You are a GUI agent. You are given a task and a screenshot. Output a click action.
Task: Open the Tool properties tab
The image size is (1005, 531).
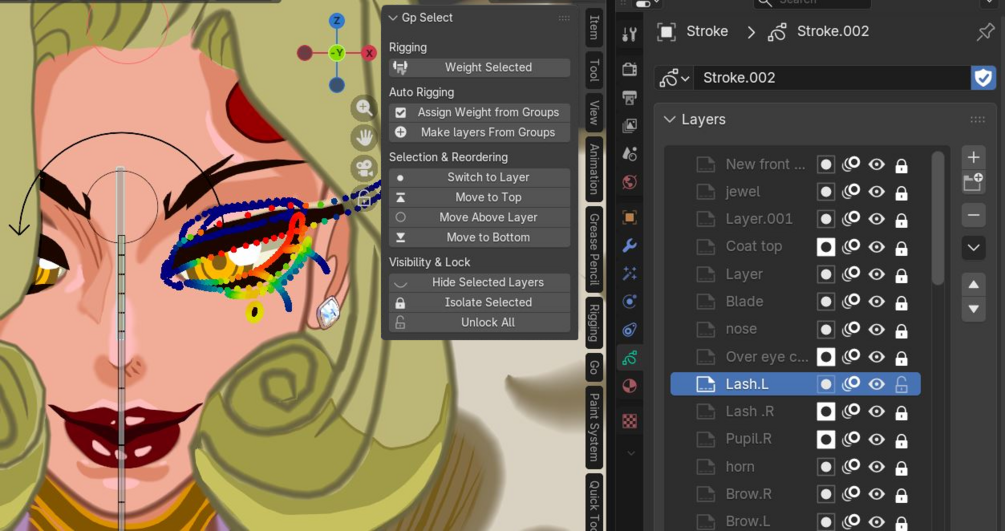pos(629,35)
